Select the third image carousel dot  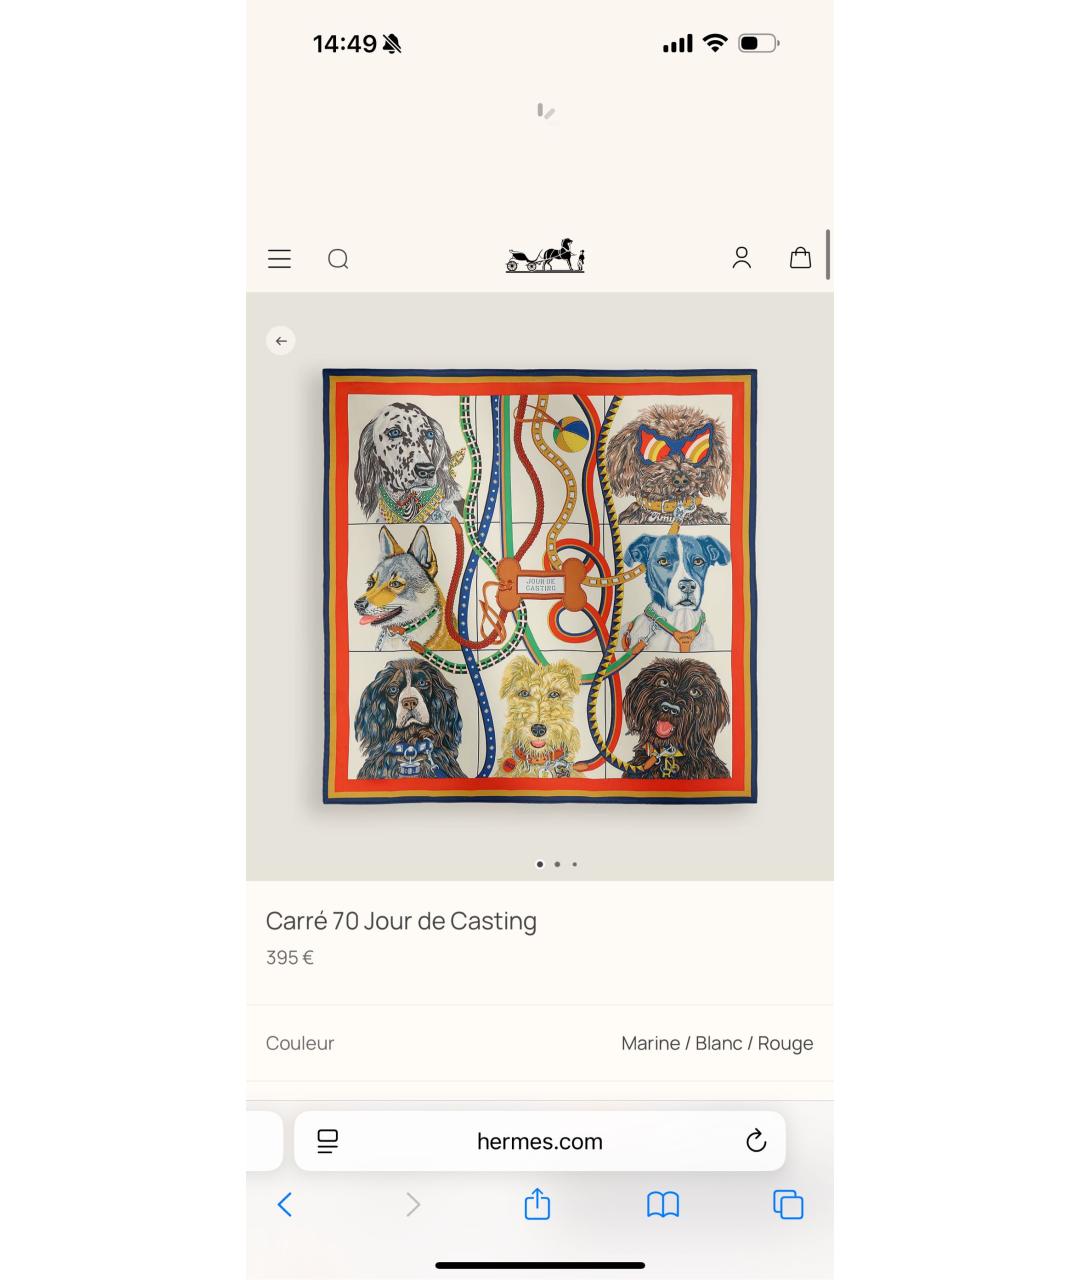click(x=574, y=864)
